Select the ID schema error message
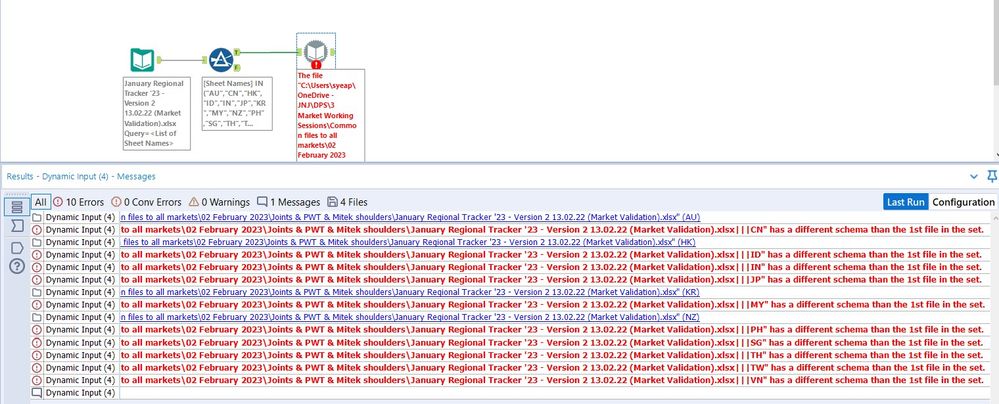This screenshot has width=999, height=404. click(x=552, y=254)
